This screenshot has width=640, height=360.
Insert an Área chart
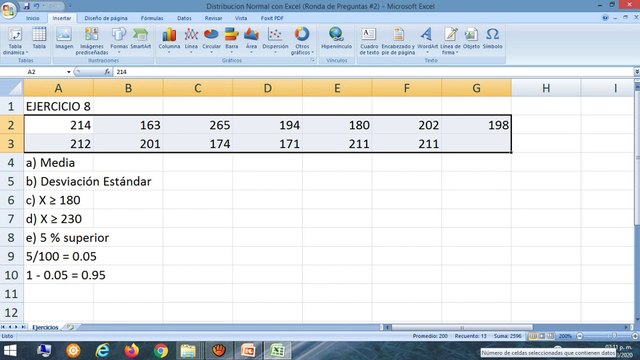(251, 40)
